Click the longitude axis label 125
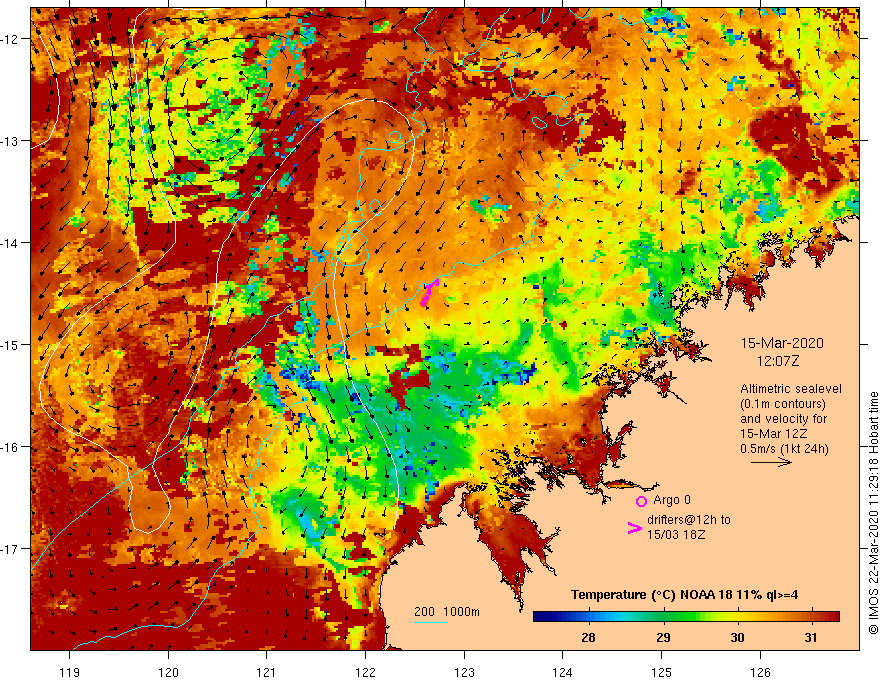The image size is (880, 680). click(662, 672)
